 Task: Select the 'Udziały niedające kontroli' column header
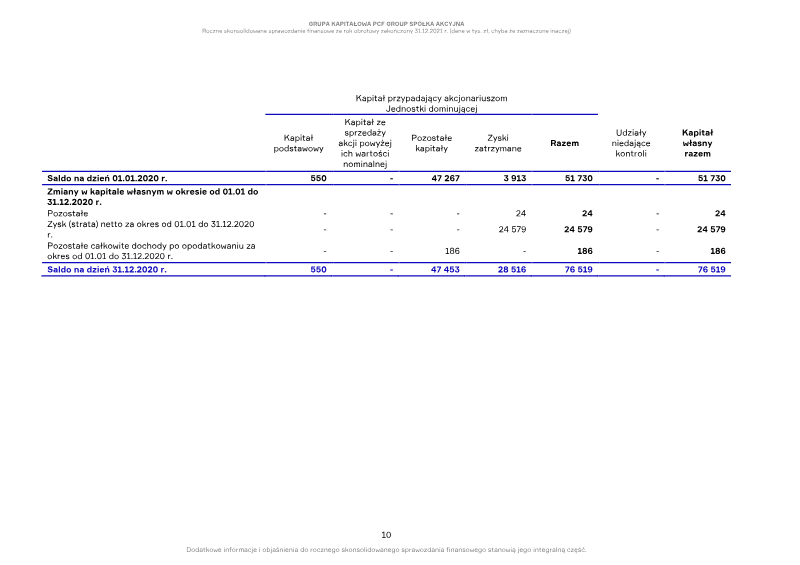tap(631, 143)
